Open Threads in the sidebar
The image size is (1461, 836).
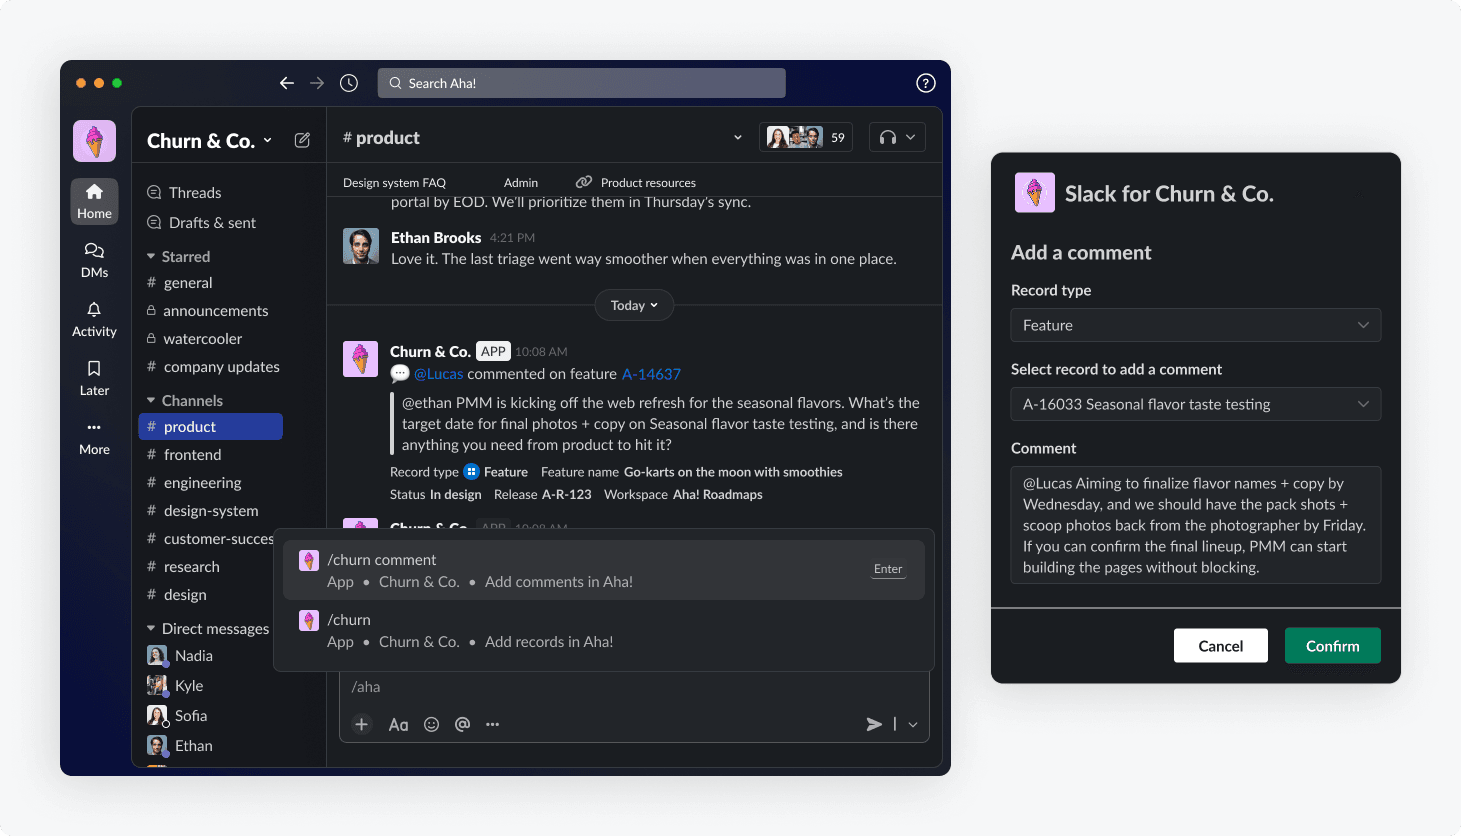[x=195, y=192]
